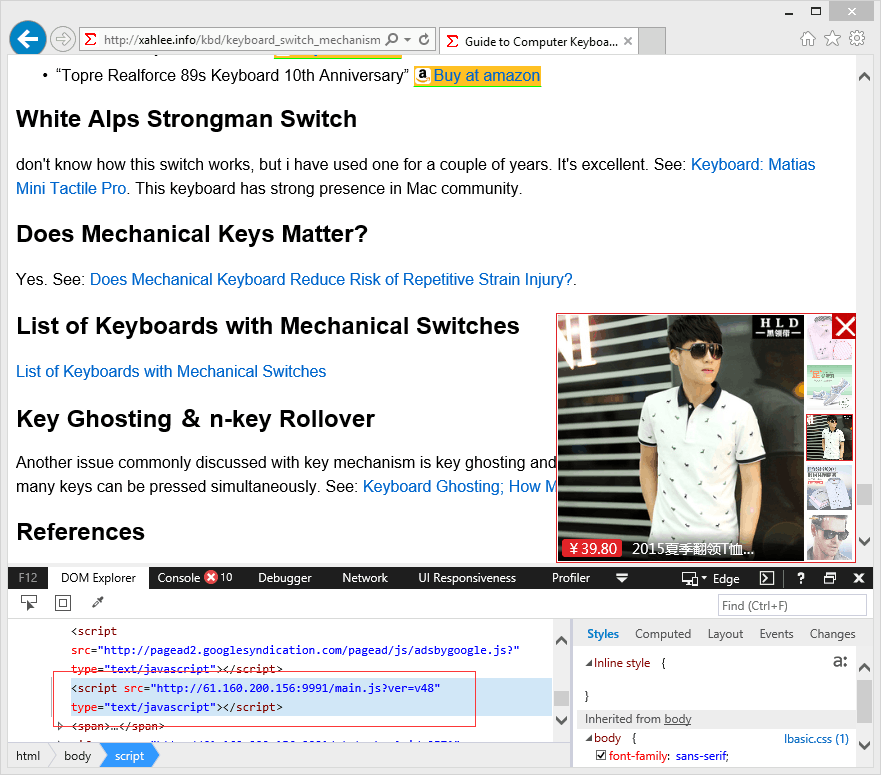Image resolution: width=881 pixels, height=775 pixels.
Task: Click the browser Forward arrow button
Action: (62, 39)
